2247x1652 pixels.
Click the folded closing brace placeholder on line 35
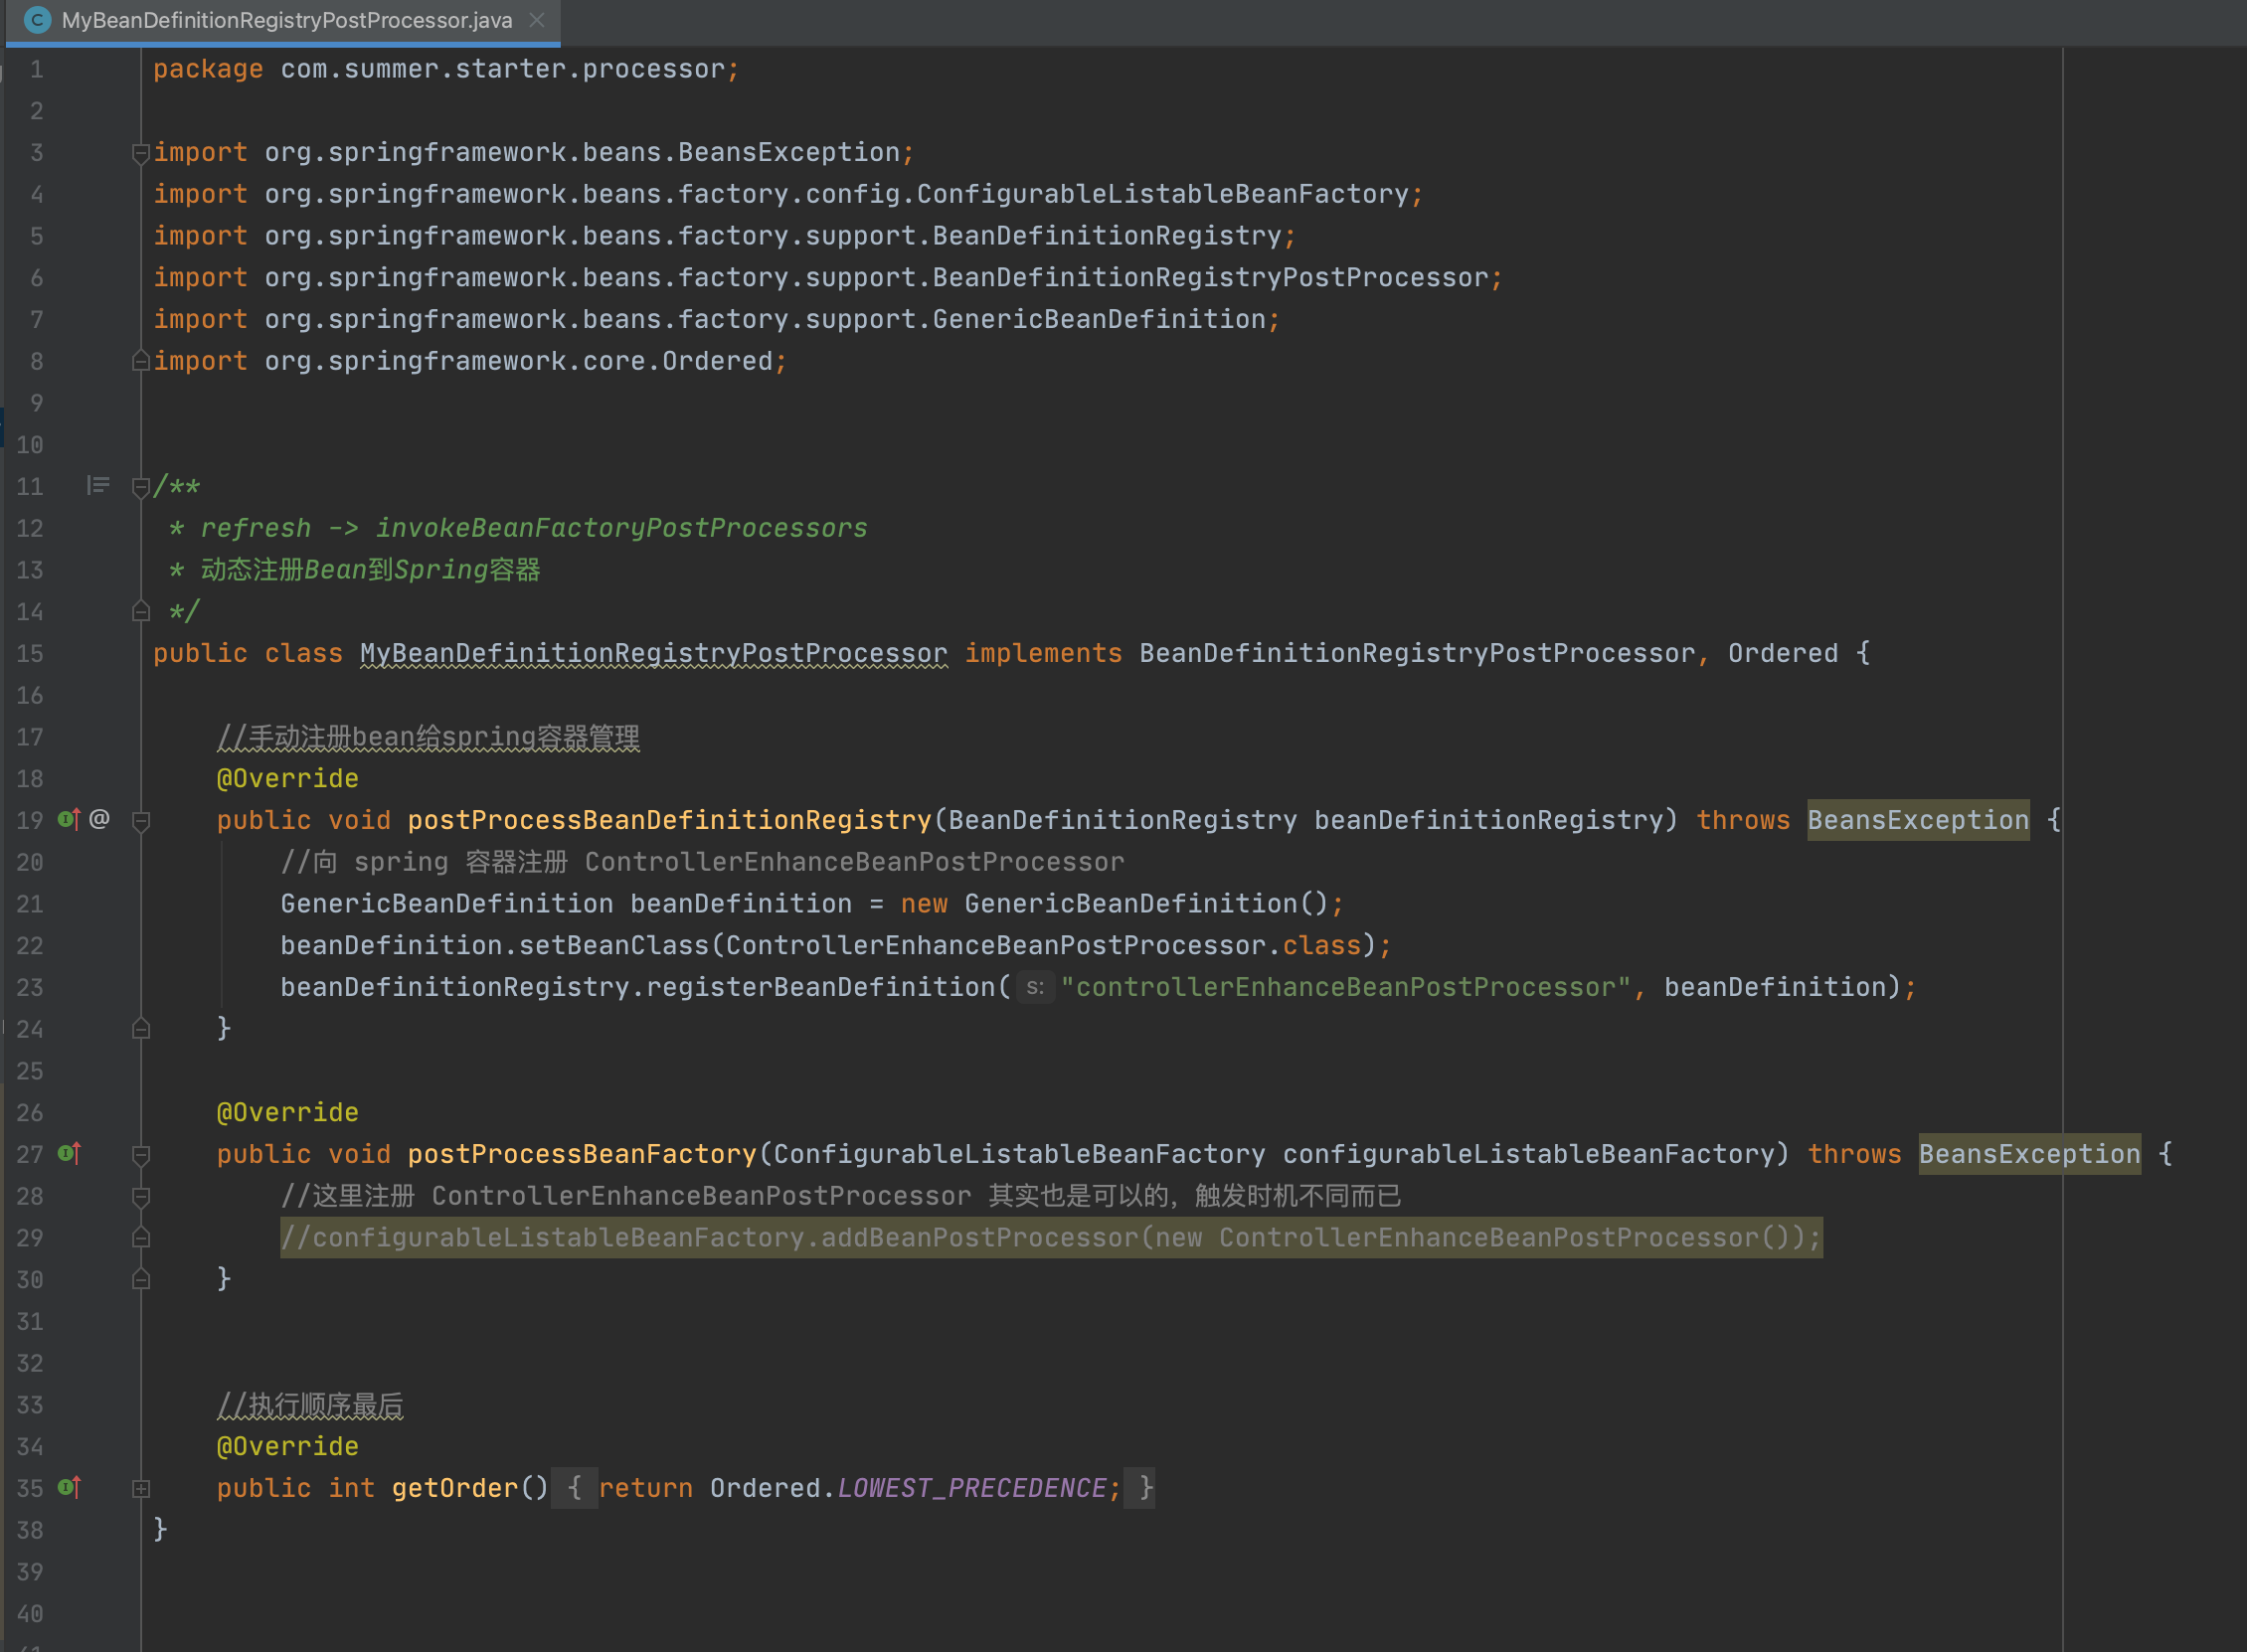(x=1139, y=1489)
